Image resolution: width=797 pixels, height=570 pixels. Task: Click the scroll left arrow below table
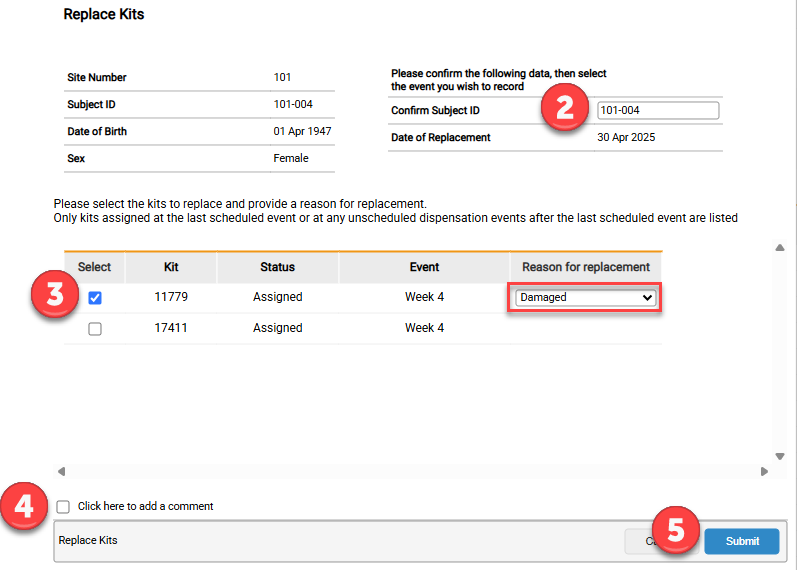point(61,471)
